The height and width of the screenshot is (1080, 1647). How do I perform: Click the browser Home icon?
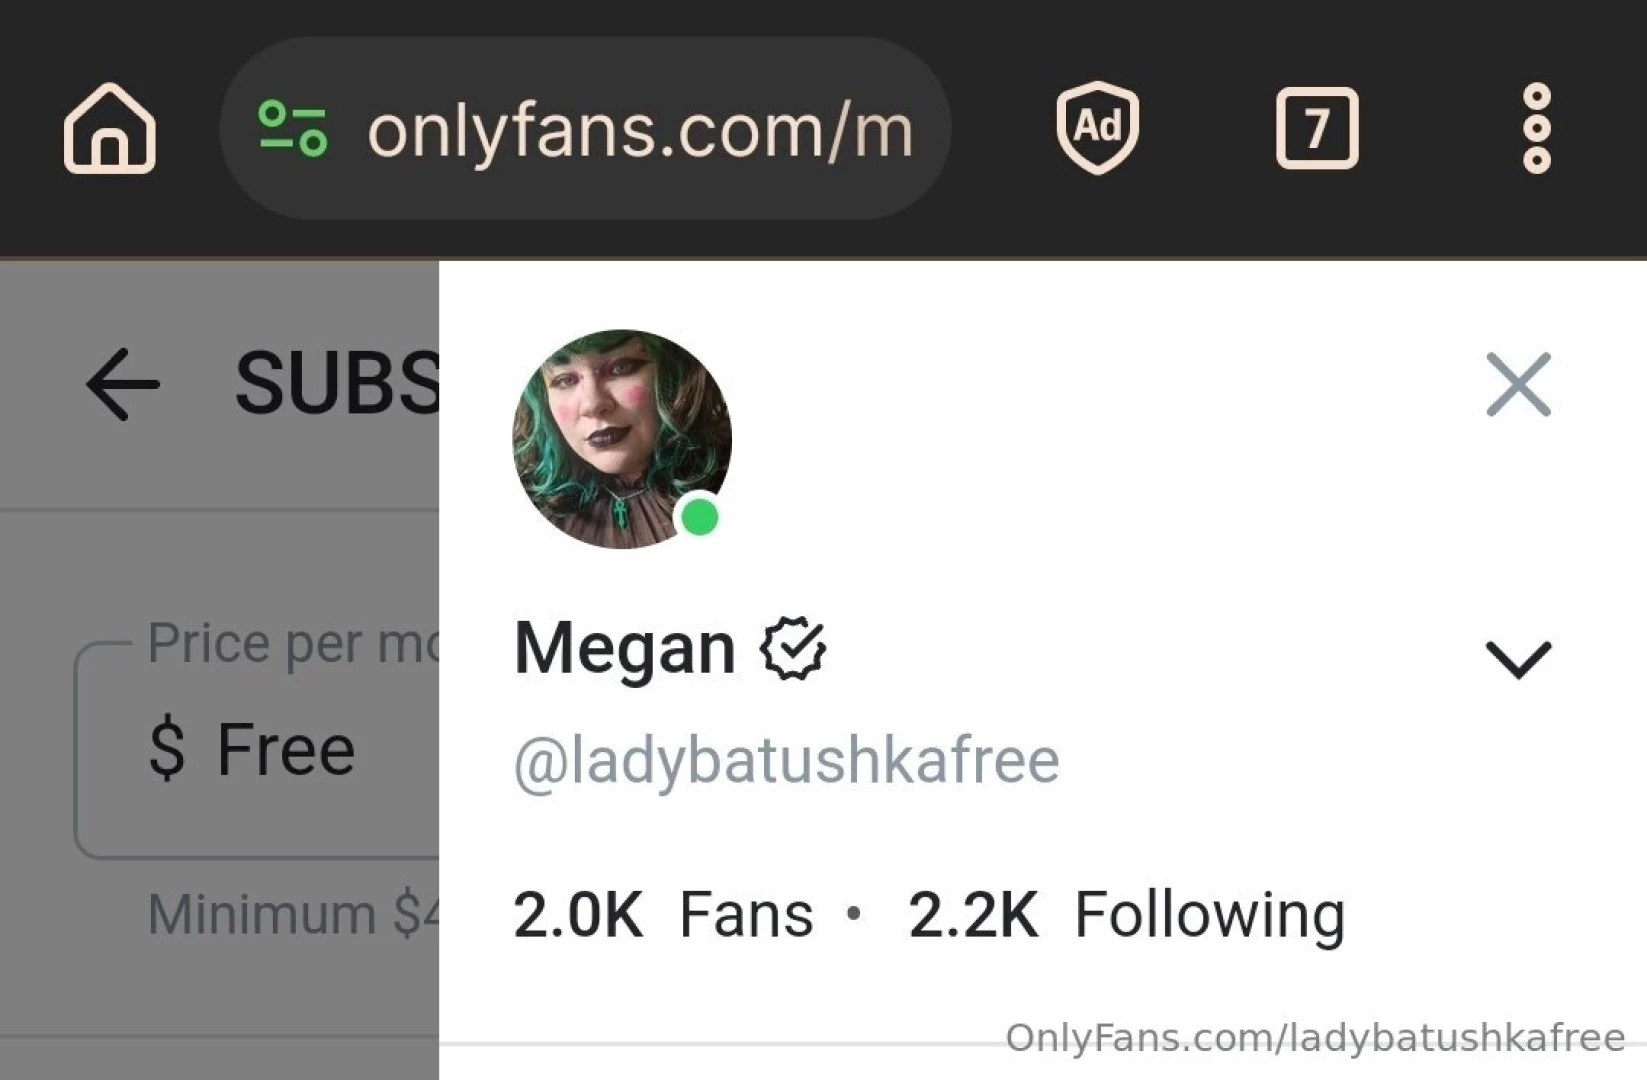(110, 130)
